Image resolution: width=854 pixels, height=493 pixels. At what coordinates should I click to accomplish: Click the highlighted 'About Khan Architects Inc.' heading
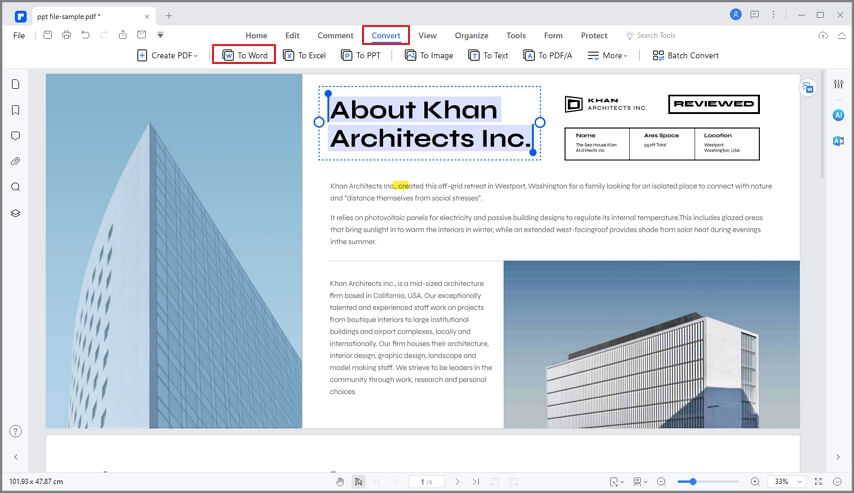coord(430,124)
